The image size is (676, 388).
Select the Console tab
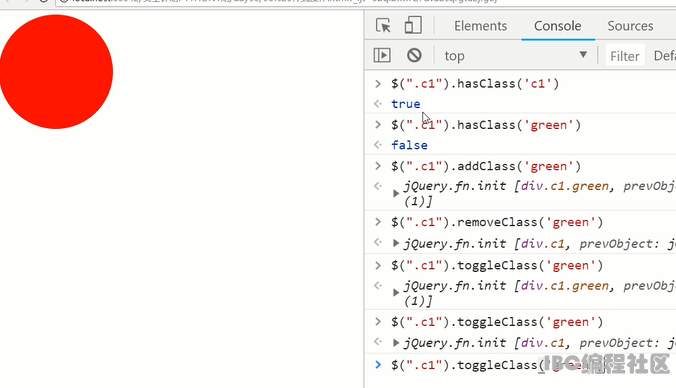click(557, 26)
